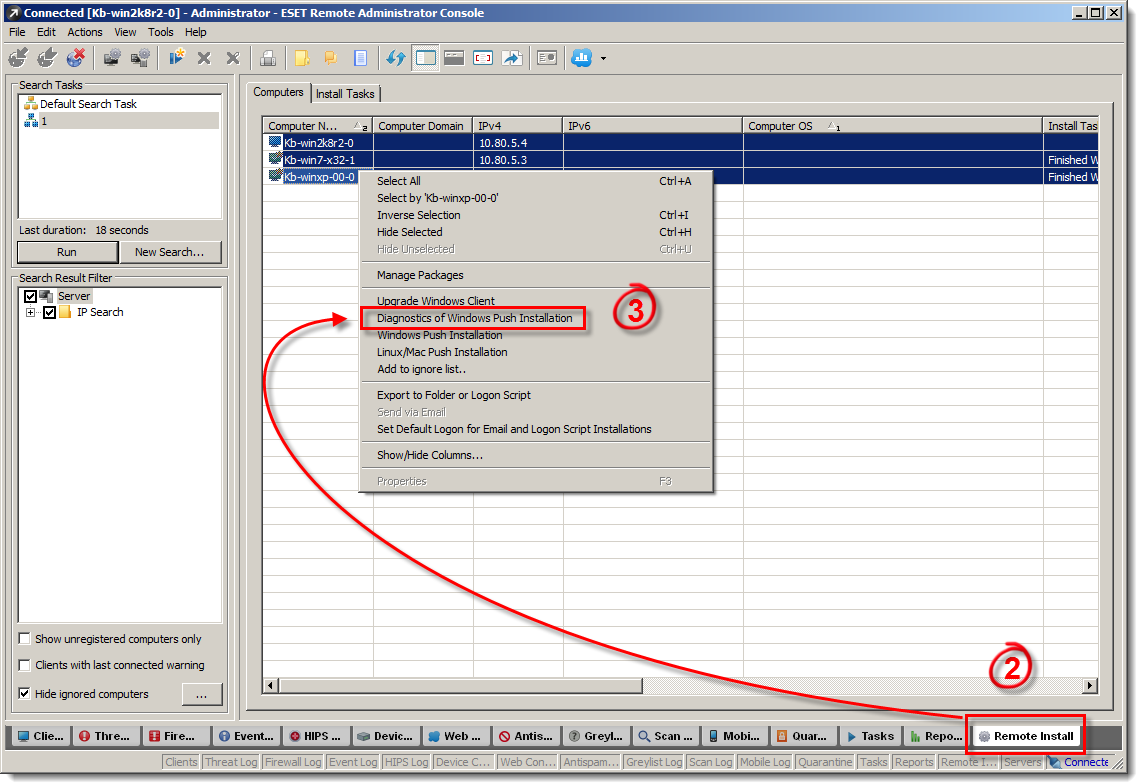Viewport: 1137px width, 783px height.
Task: Open the Firewall pane tab
Action: tap(173, 736)
